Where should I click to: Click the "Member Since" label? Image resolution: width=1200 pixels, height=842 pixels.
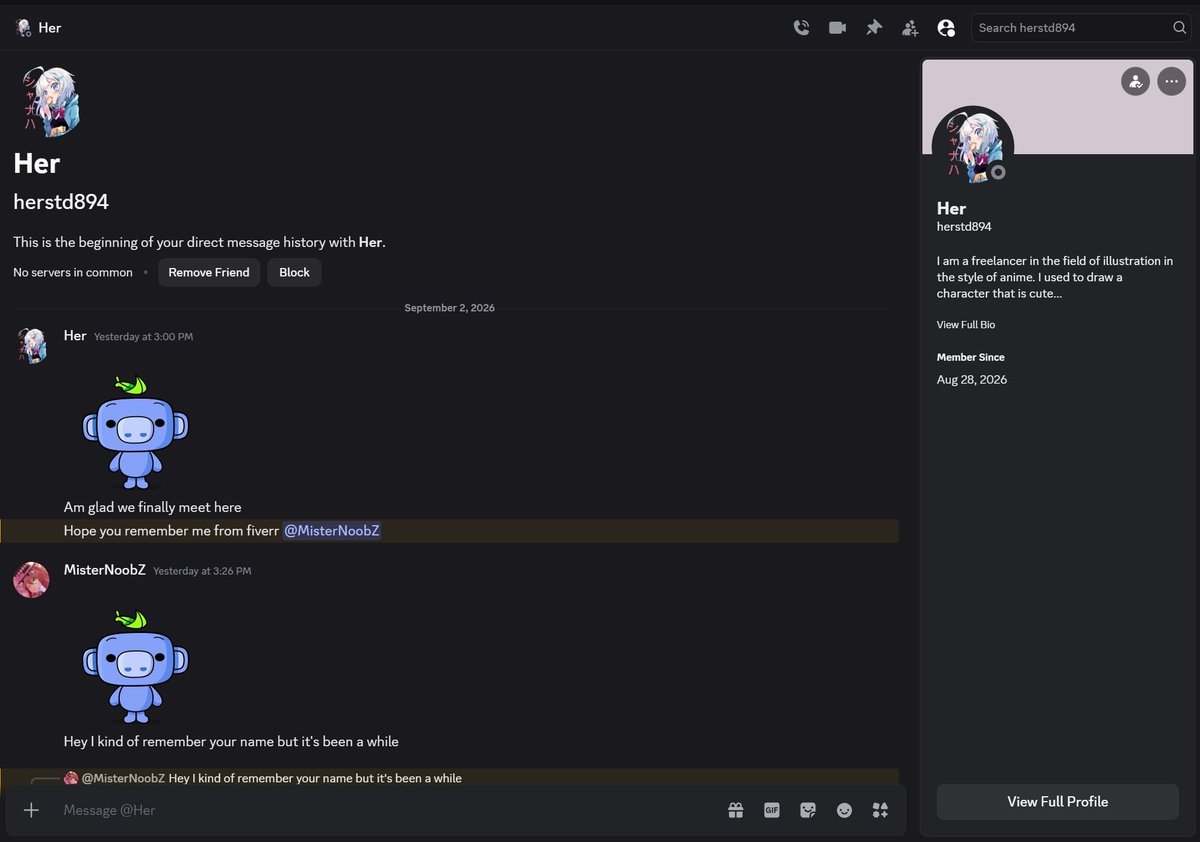point(971,357)
